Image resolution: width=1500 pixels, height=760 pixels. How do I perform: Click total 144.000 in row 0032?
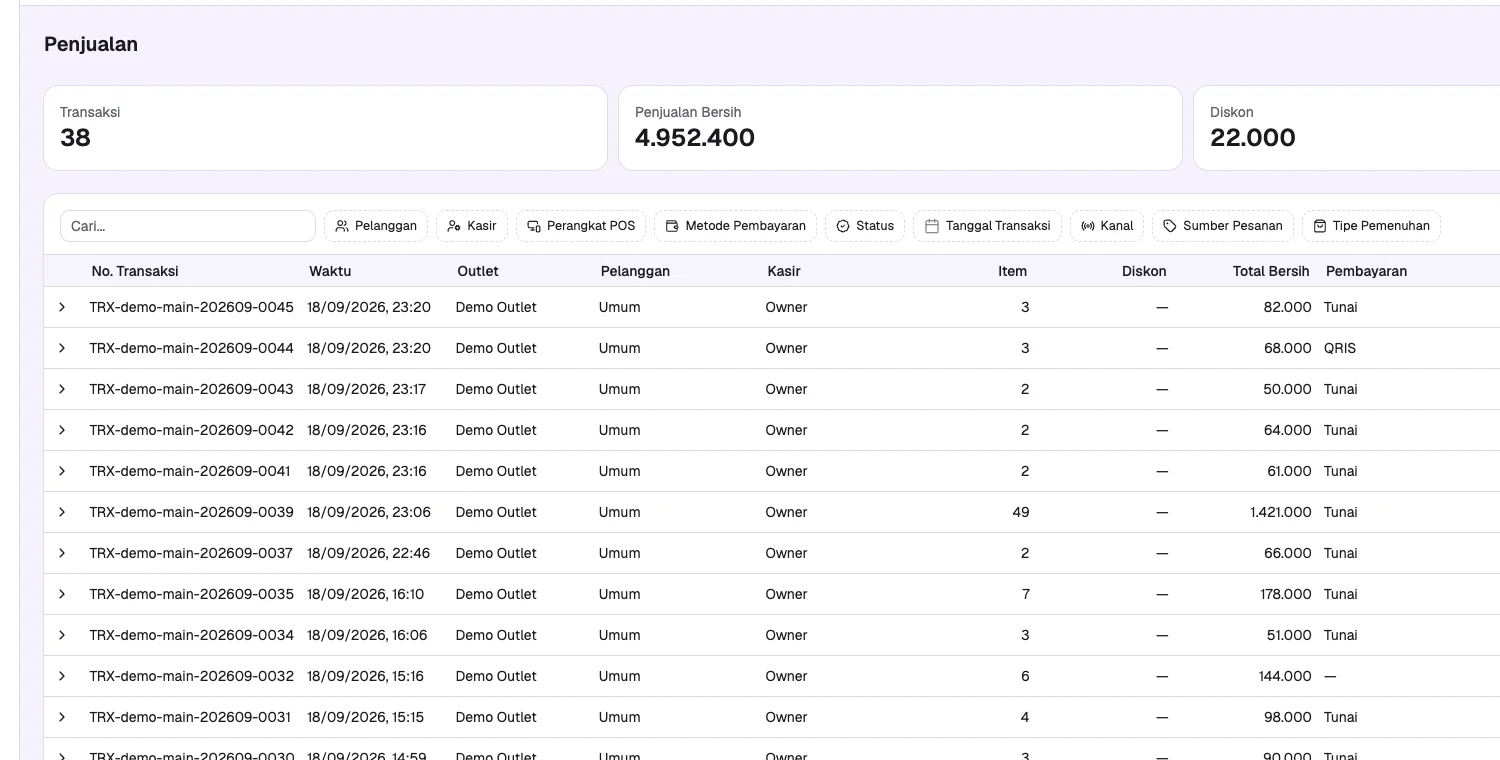[x=1285, y=676]
